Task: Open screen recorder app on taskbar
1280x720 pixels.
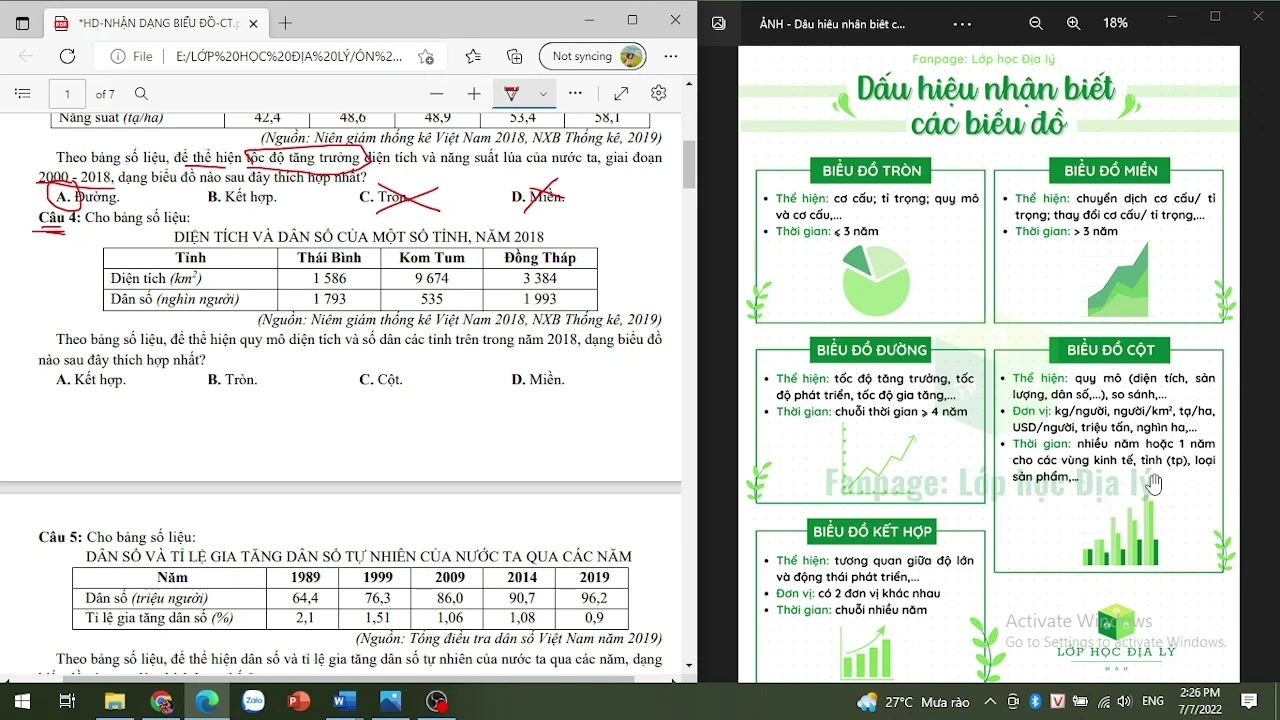Action: [437, 701]
